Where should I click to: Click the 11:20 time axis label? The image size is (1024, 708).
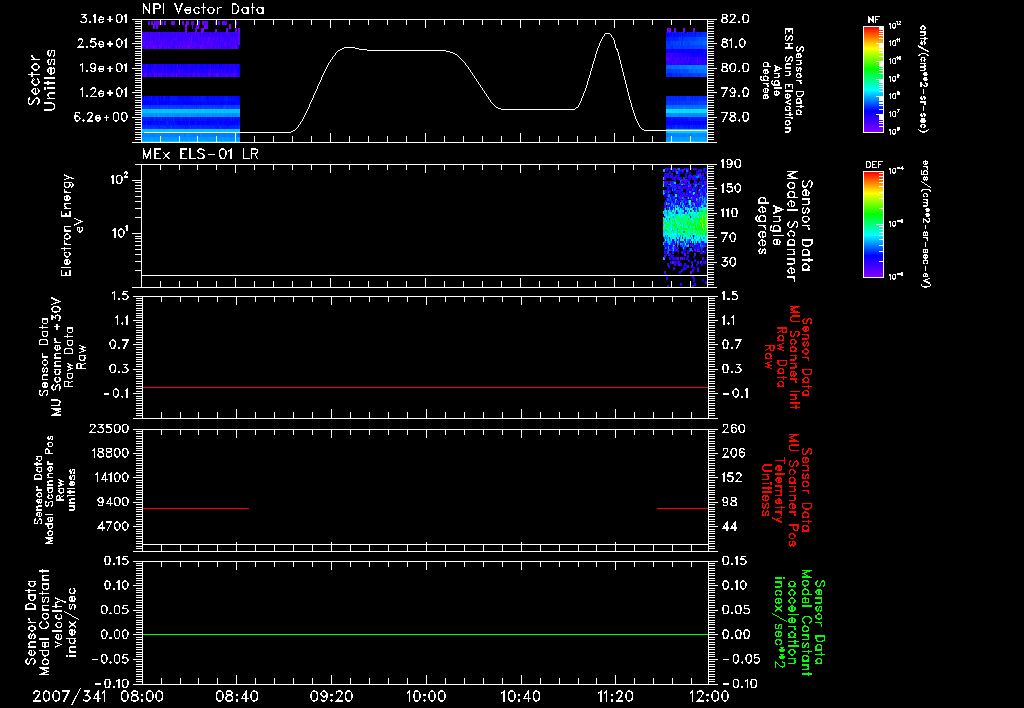pyautogui.click(x=615, y=696)
